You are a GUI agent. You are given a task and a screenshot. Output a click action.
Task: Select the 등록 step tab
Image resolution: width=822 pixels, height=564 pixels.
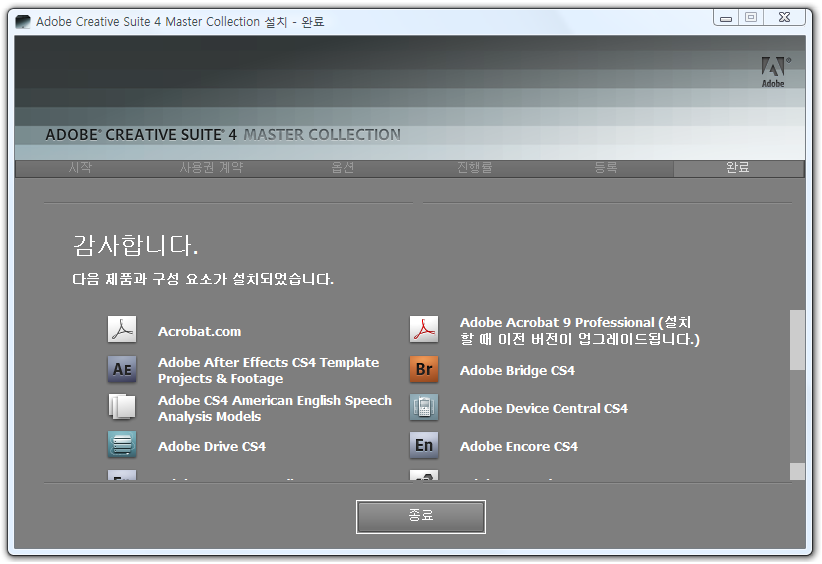(606, 168)
